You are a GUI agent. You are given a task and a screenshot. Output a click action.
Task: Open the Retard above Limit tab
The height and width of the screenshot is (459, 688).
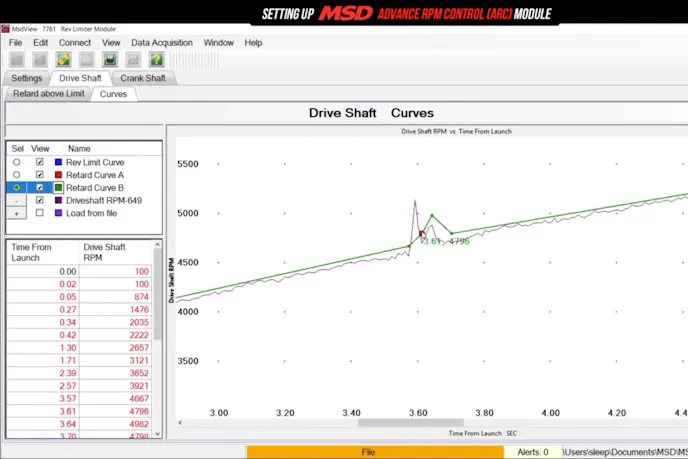48,94
